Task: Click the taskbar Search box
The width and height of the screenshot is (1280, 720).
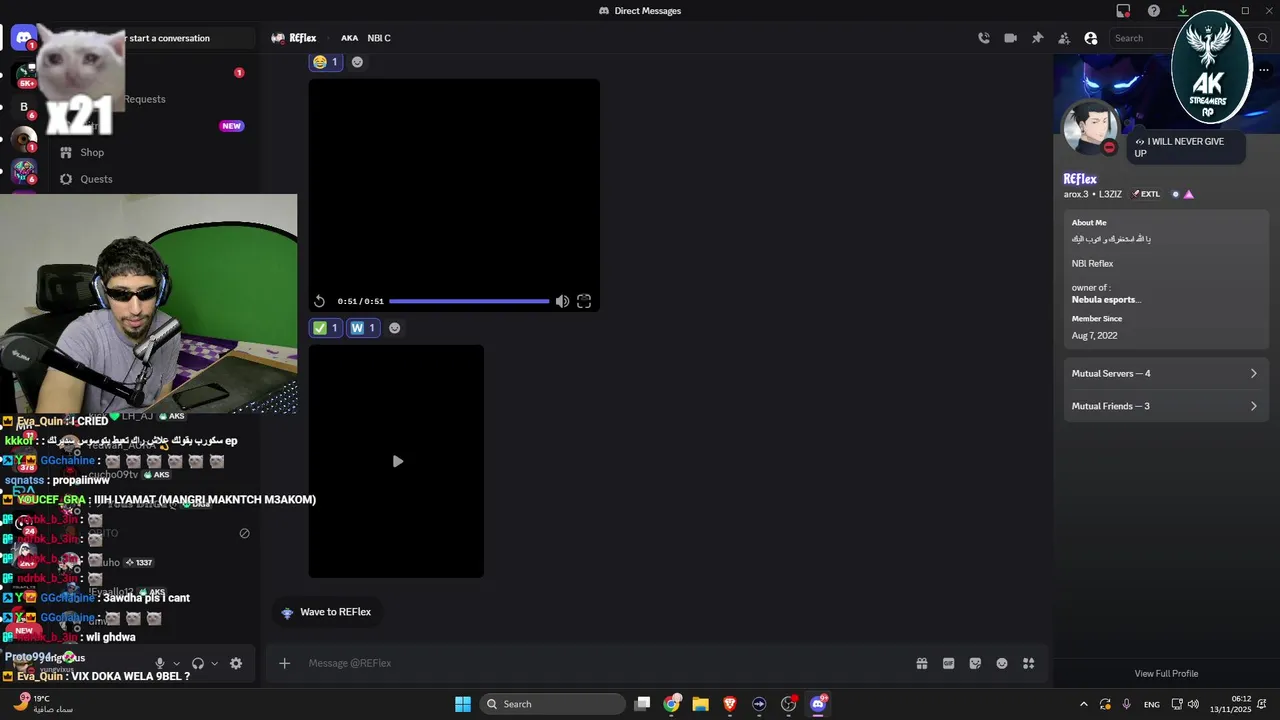Action: click(553, 704)
